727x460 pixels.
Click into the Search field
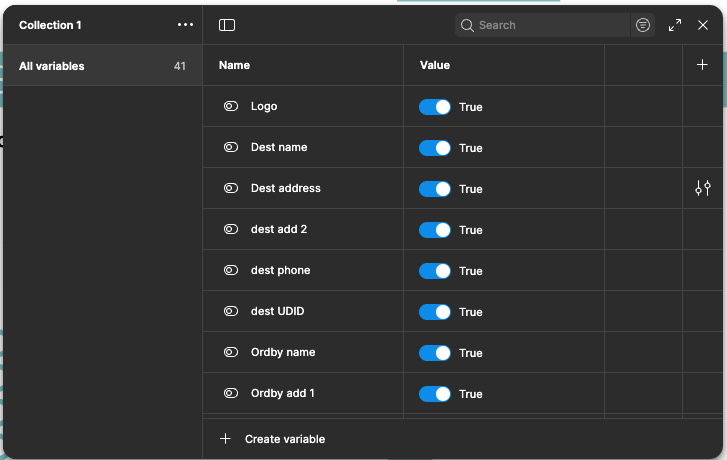[550, 25]
